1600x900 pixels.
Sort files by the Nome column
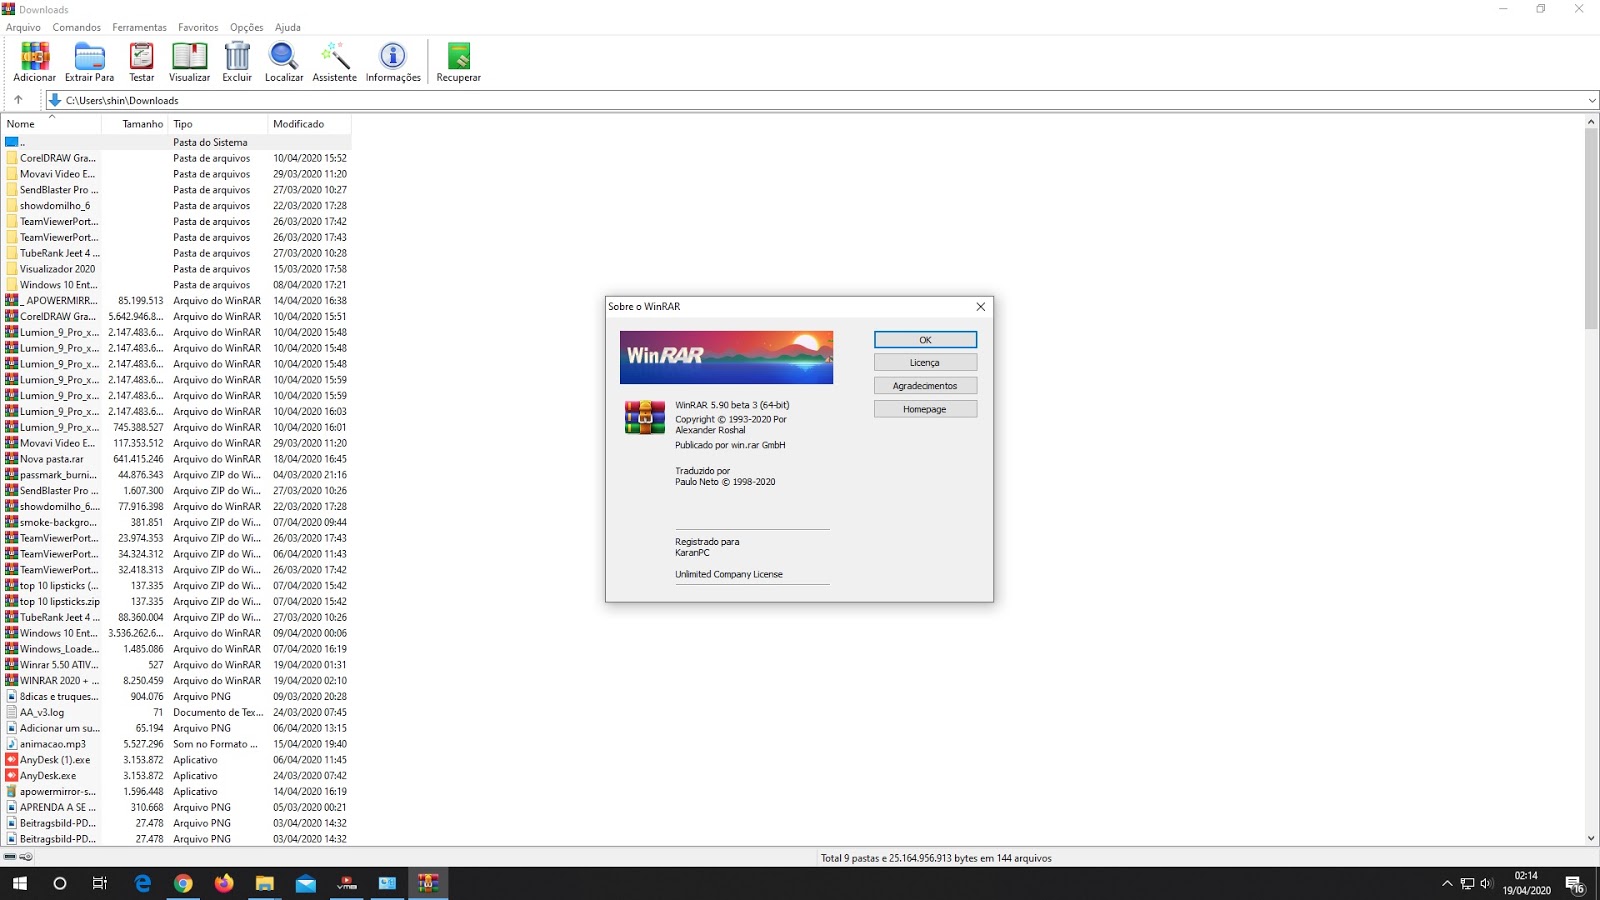pyautogui.click(x=51, y=124)
